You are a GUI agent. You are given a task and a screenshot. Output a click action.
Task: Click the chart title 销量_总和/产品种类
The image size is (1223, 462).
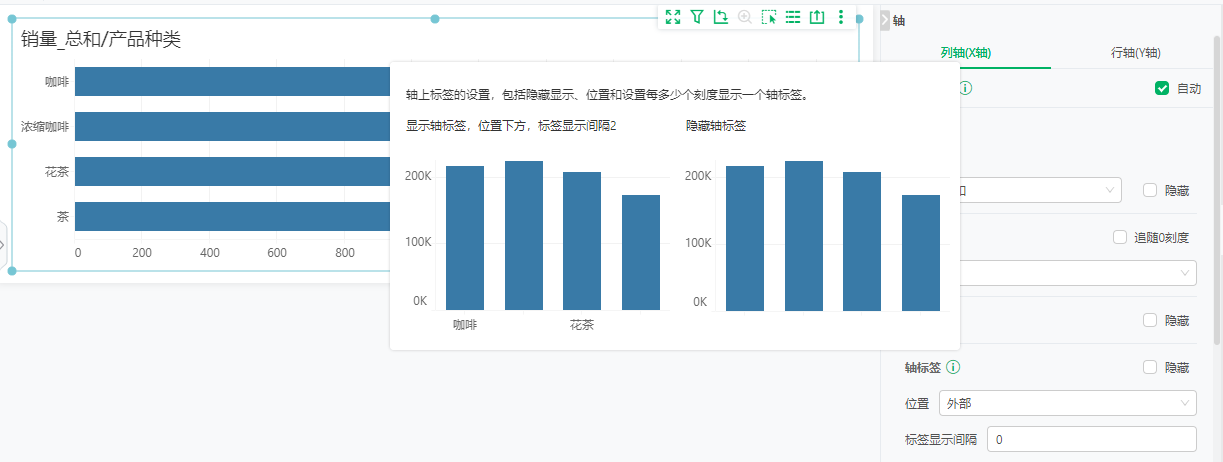pos(101,40)
